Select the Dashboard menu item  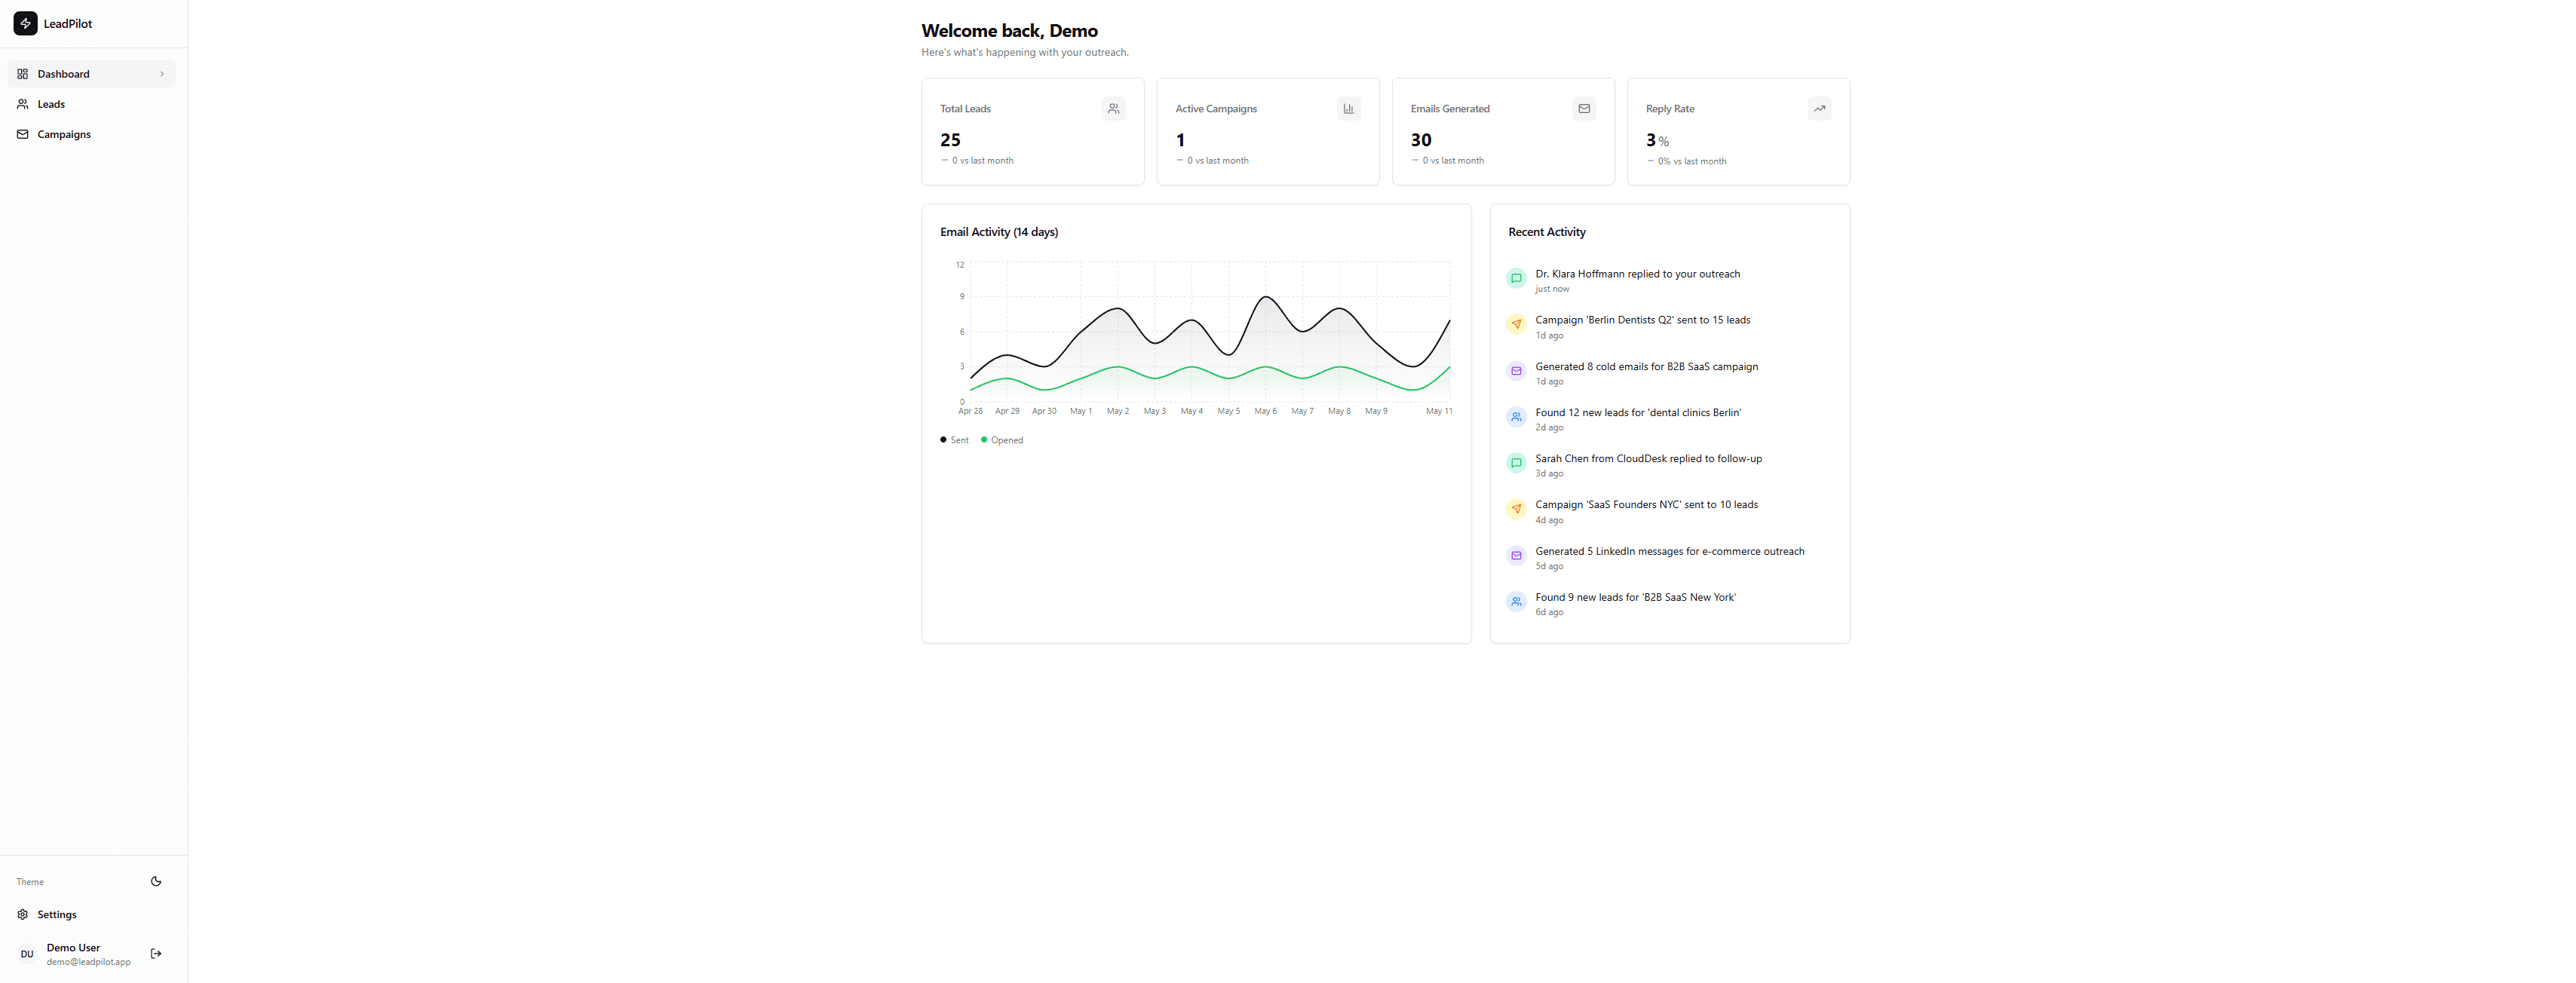[x=92, y=74]
